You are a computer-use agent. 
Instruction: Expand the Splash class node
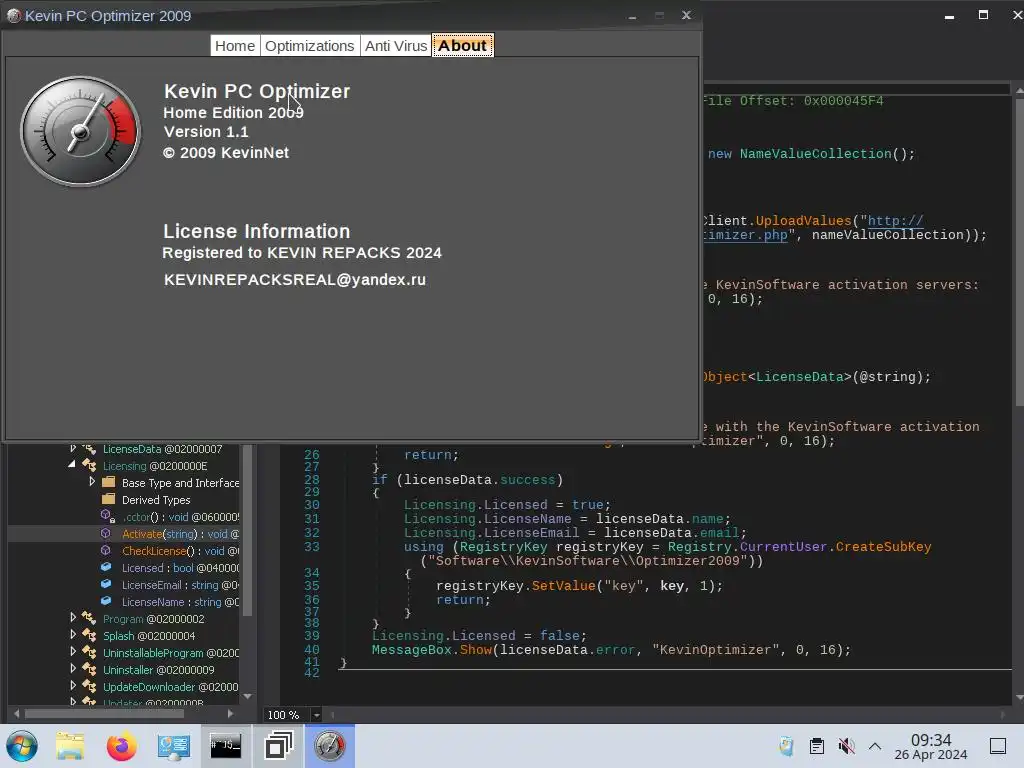click(x=72, y=635)
